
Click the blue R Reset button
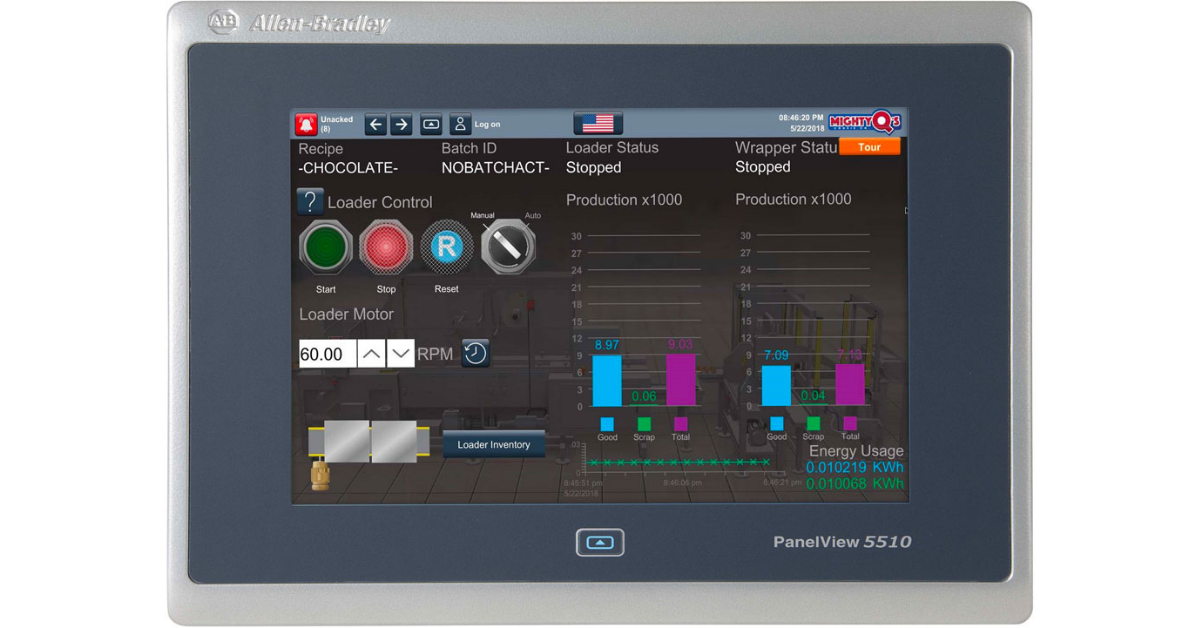point(446,246)
